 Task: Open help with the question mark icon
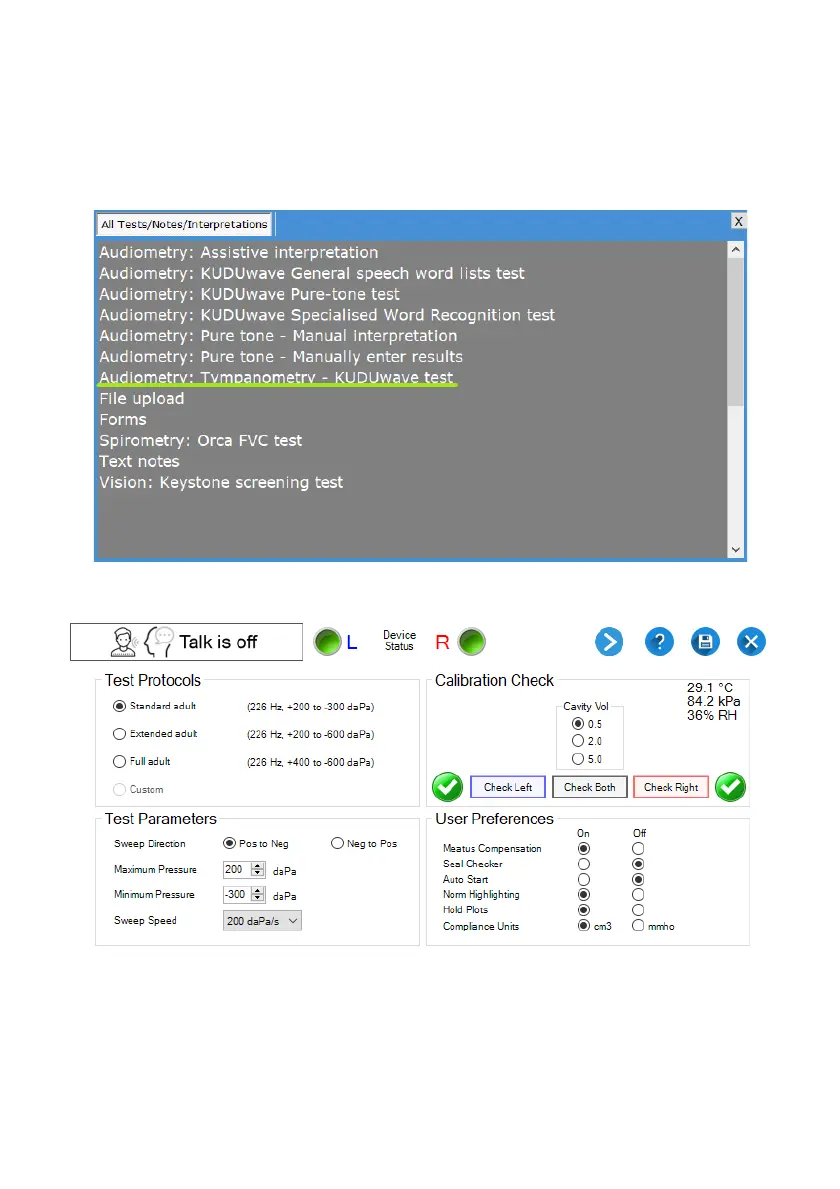coord(659,642)
